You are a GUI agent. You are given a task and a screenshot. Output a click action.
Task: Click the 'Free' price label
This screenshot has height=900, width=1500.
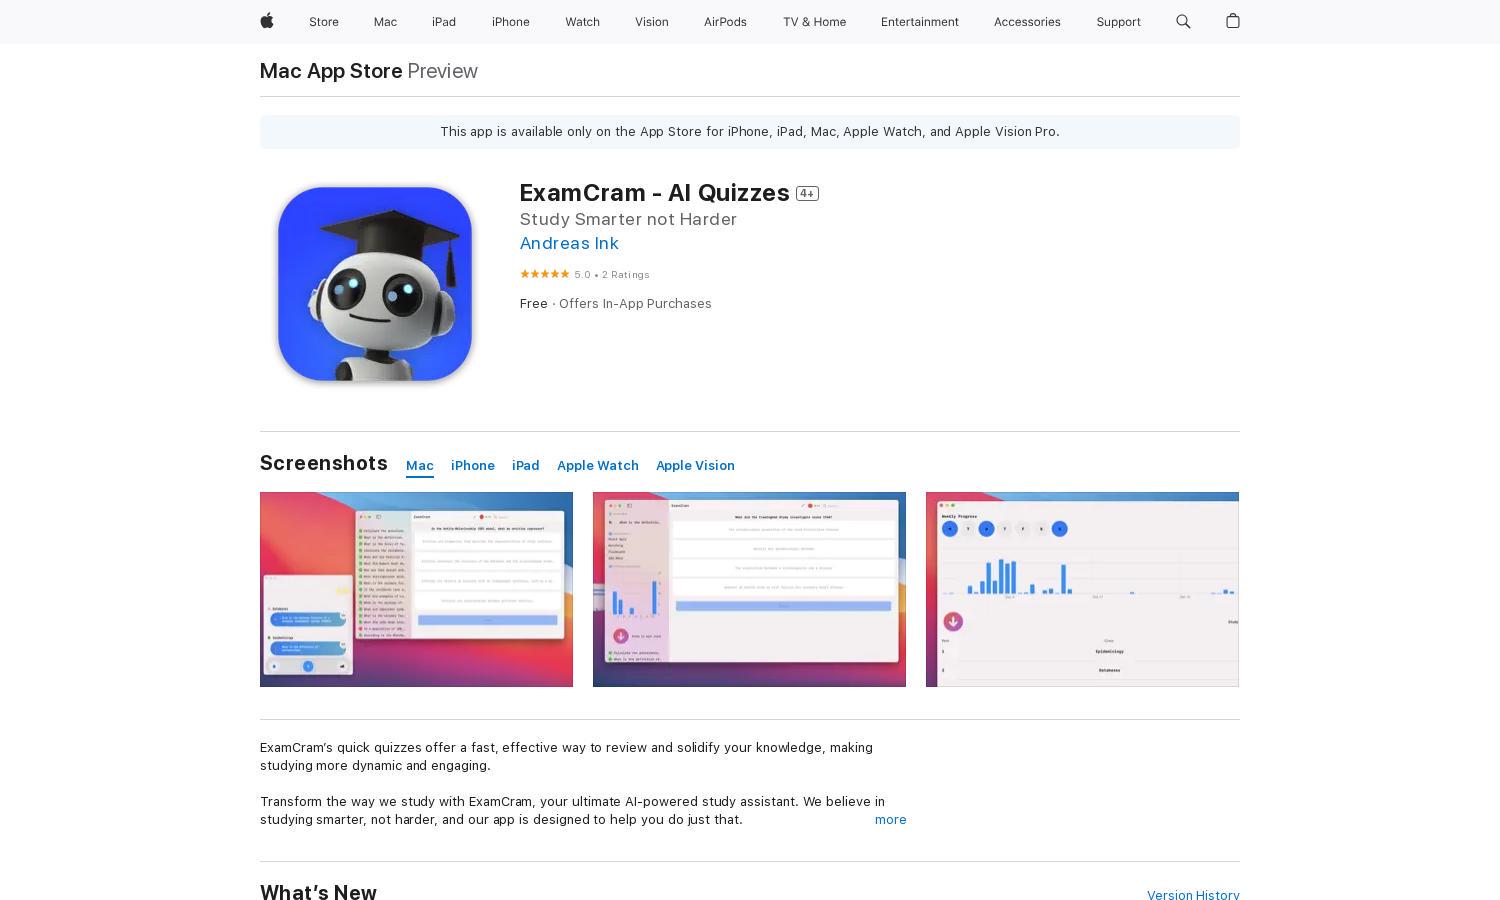pos(534,304)
